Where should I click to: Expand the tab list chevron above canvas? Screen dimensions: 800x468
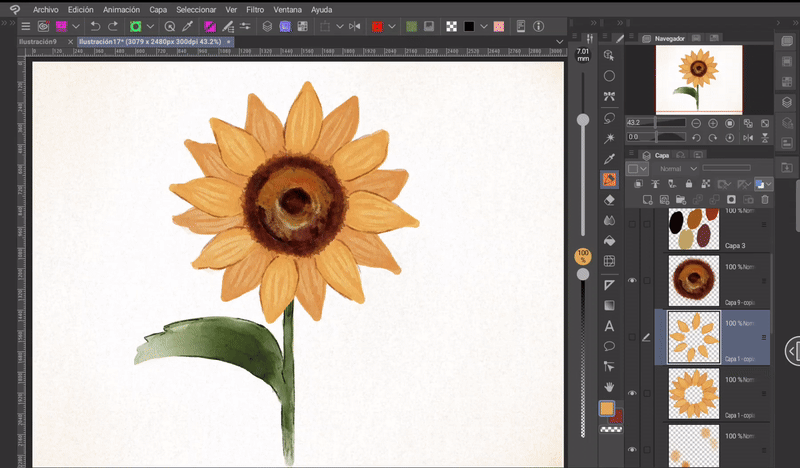pyautogui.click(x=560, y=41)
